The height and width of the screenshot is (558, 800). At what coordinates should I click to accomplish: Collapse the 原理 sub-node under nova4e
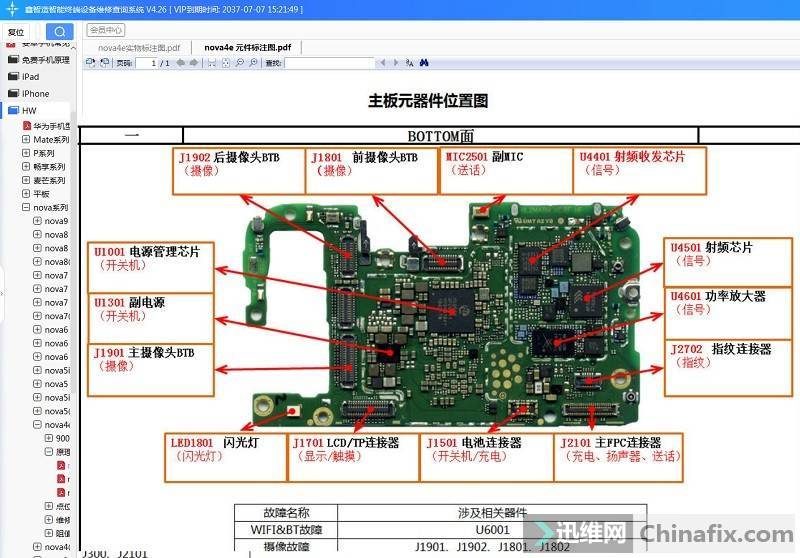48,452
